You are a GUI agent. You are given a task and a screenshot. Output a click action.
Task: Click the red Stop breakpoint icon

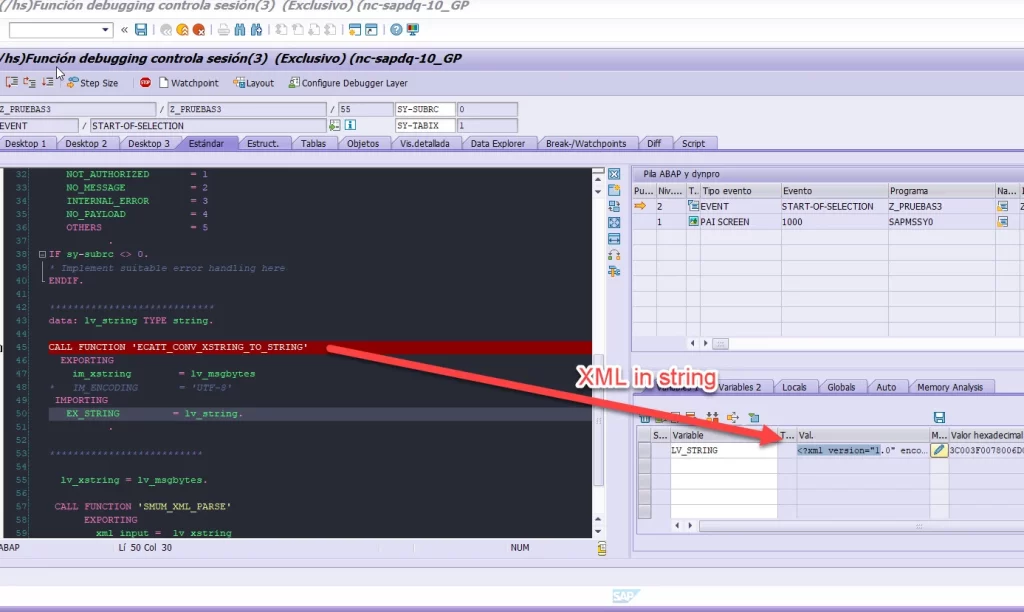tap(145, 82)
